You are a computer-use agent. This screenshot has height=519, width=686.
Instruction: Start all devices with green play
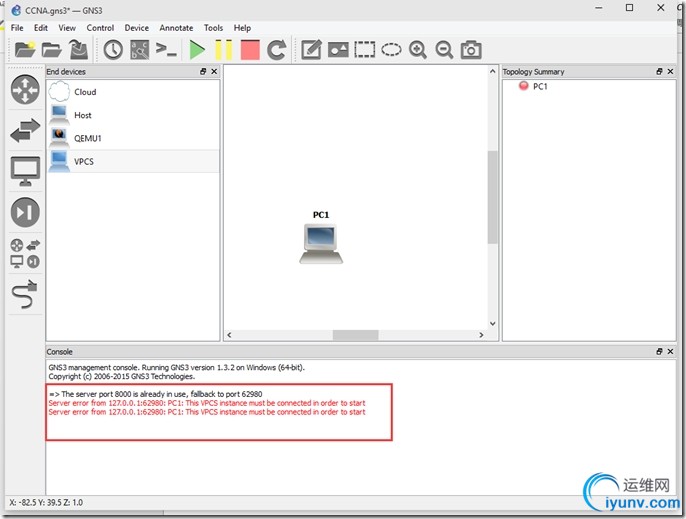(x=197, y=49)
